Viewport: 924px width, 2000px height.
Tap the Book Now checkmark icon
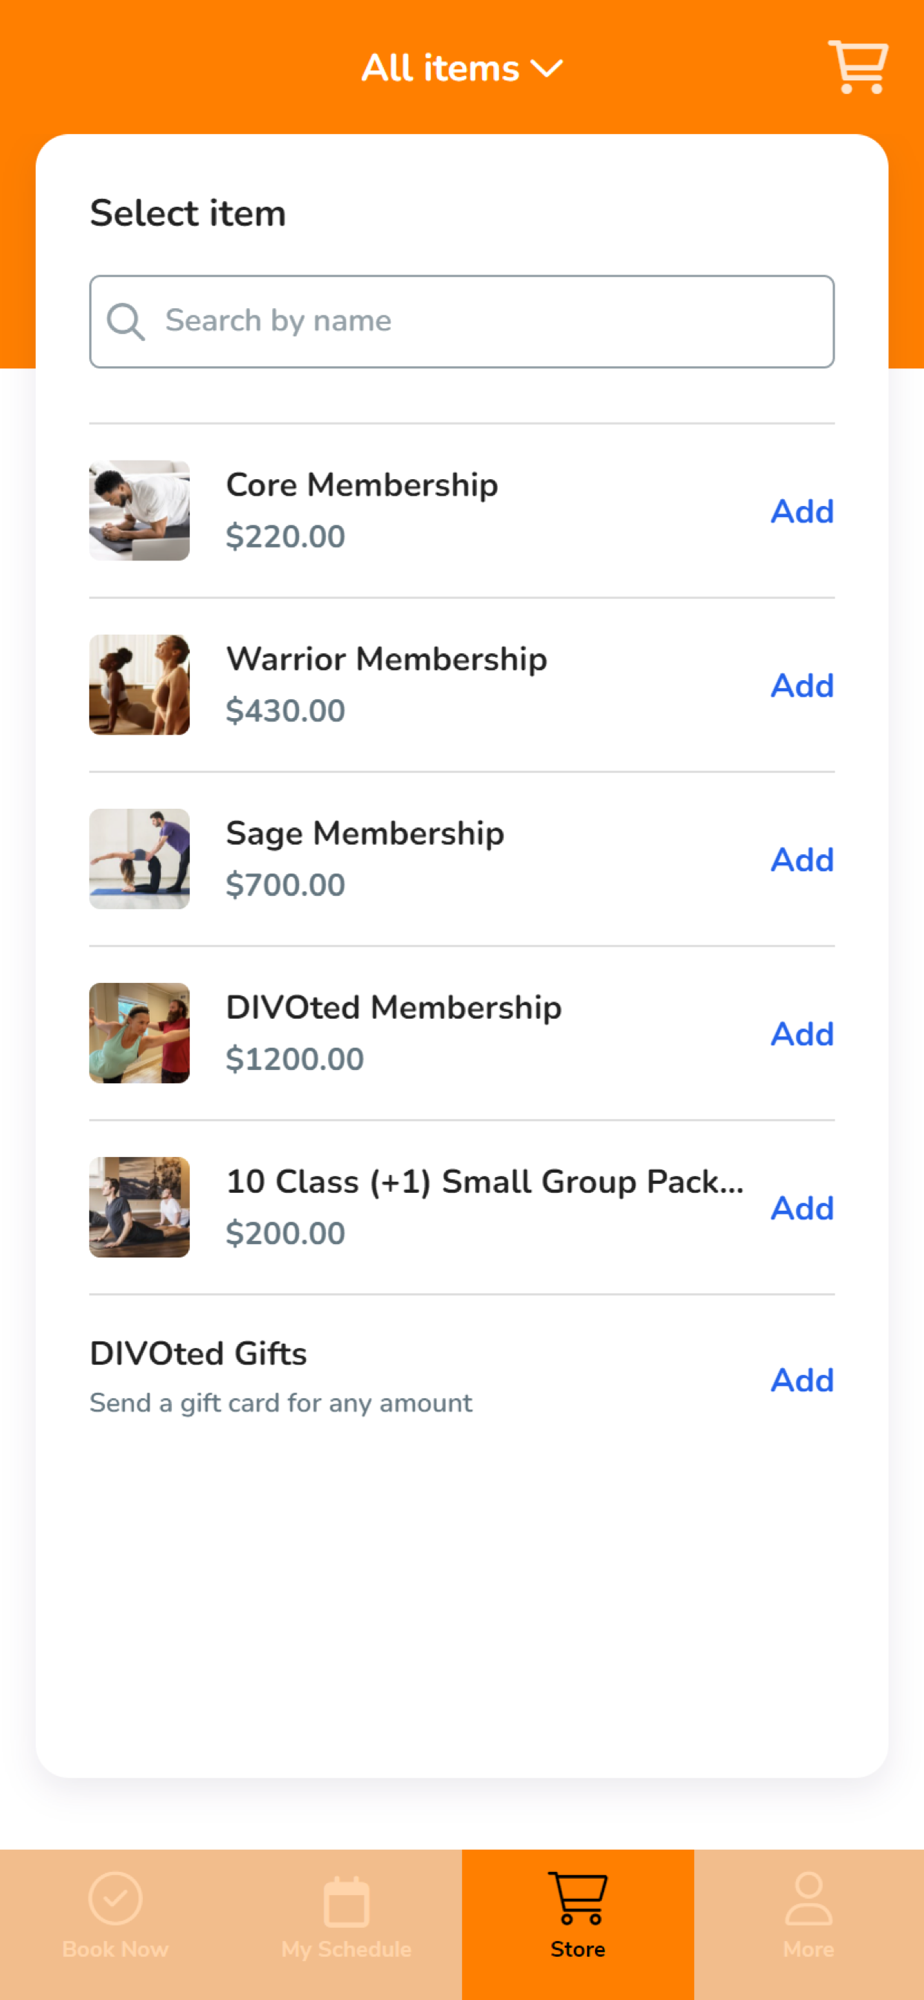coord(115,1898)
